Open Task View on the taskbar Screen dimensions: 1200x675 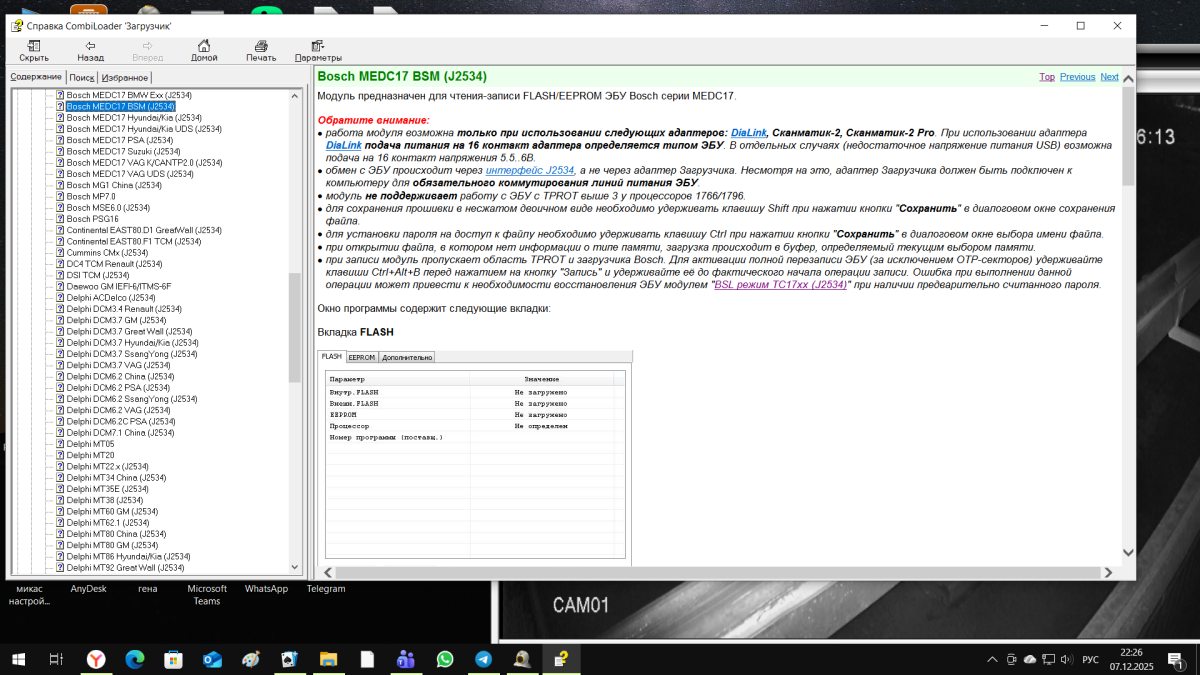point(57,659)
